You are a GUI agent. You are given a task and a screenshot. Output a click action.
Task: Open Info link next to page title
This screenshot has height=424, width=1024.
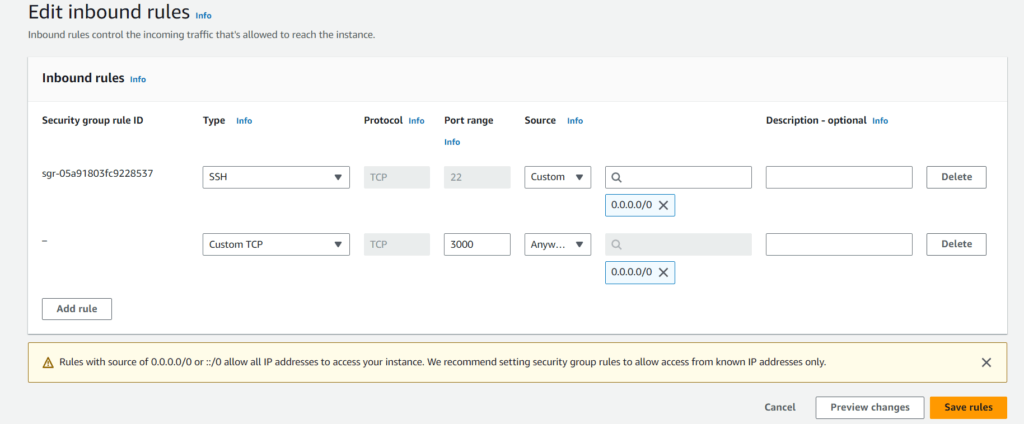pos(204,16)
